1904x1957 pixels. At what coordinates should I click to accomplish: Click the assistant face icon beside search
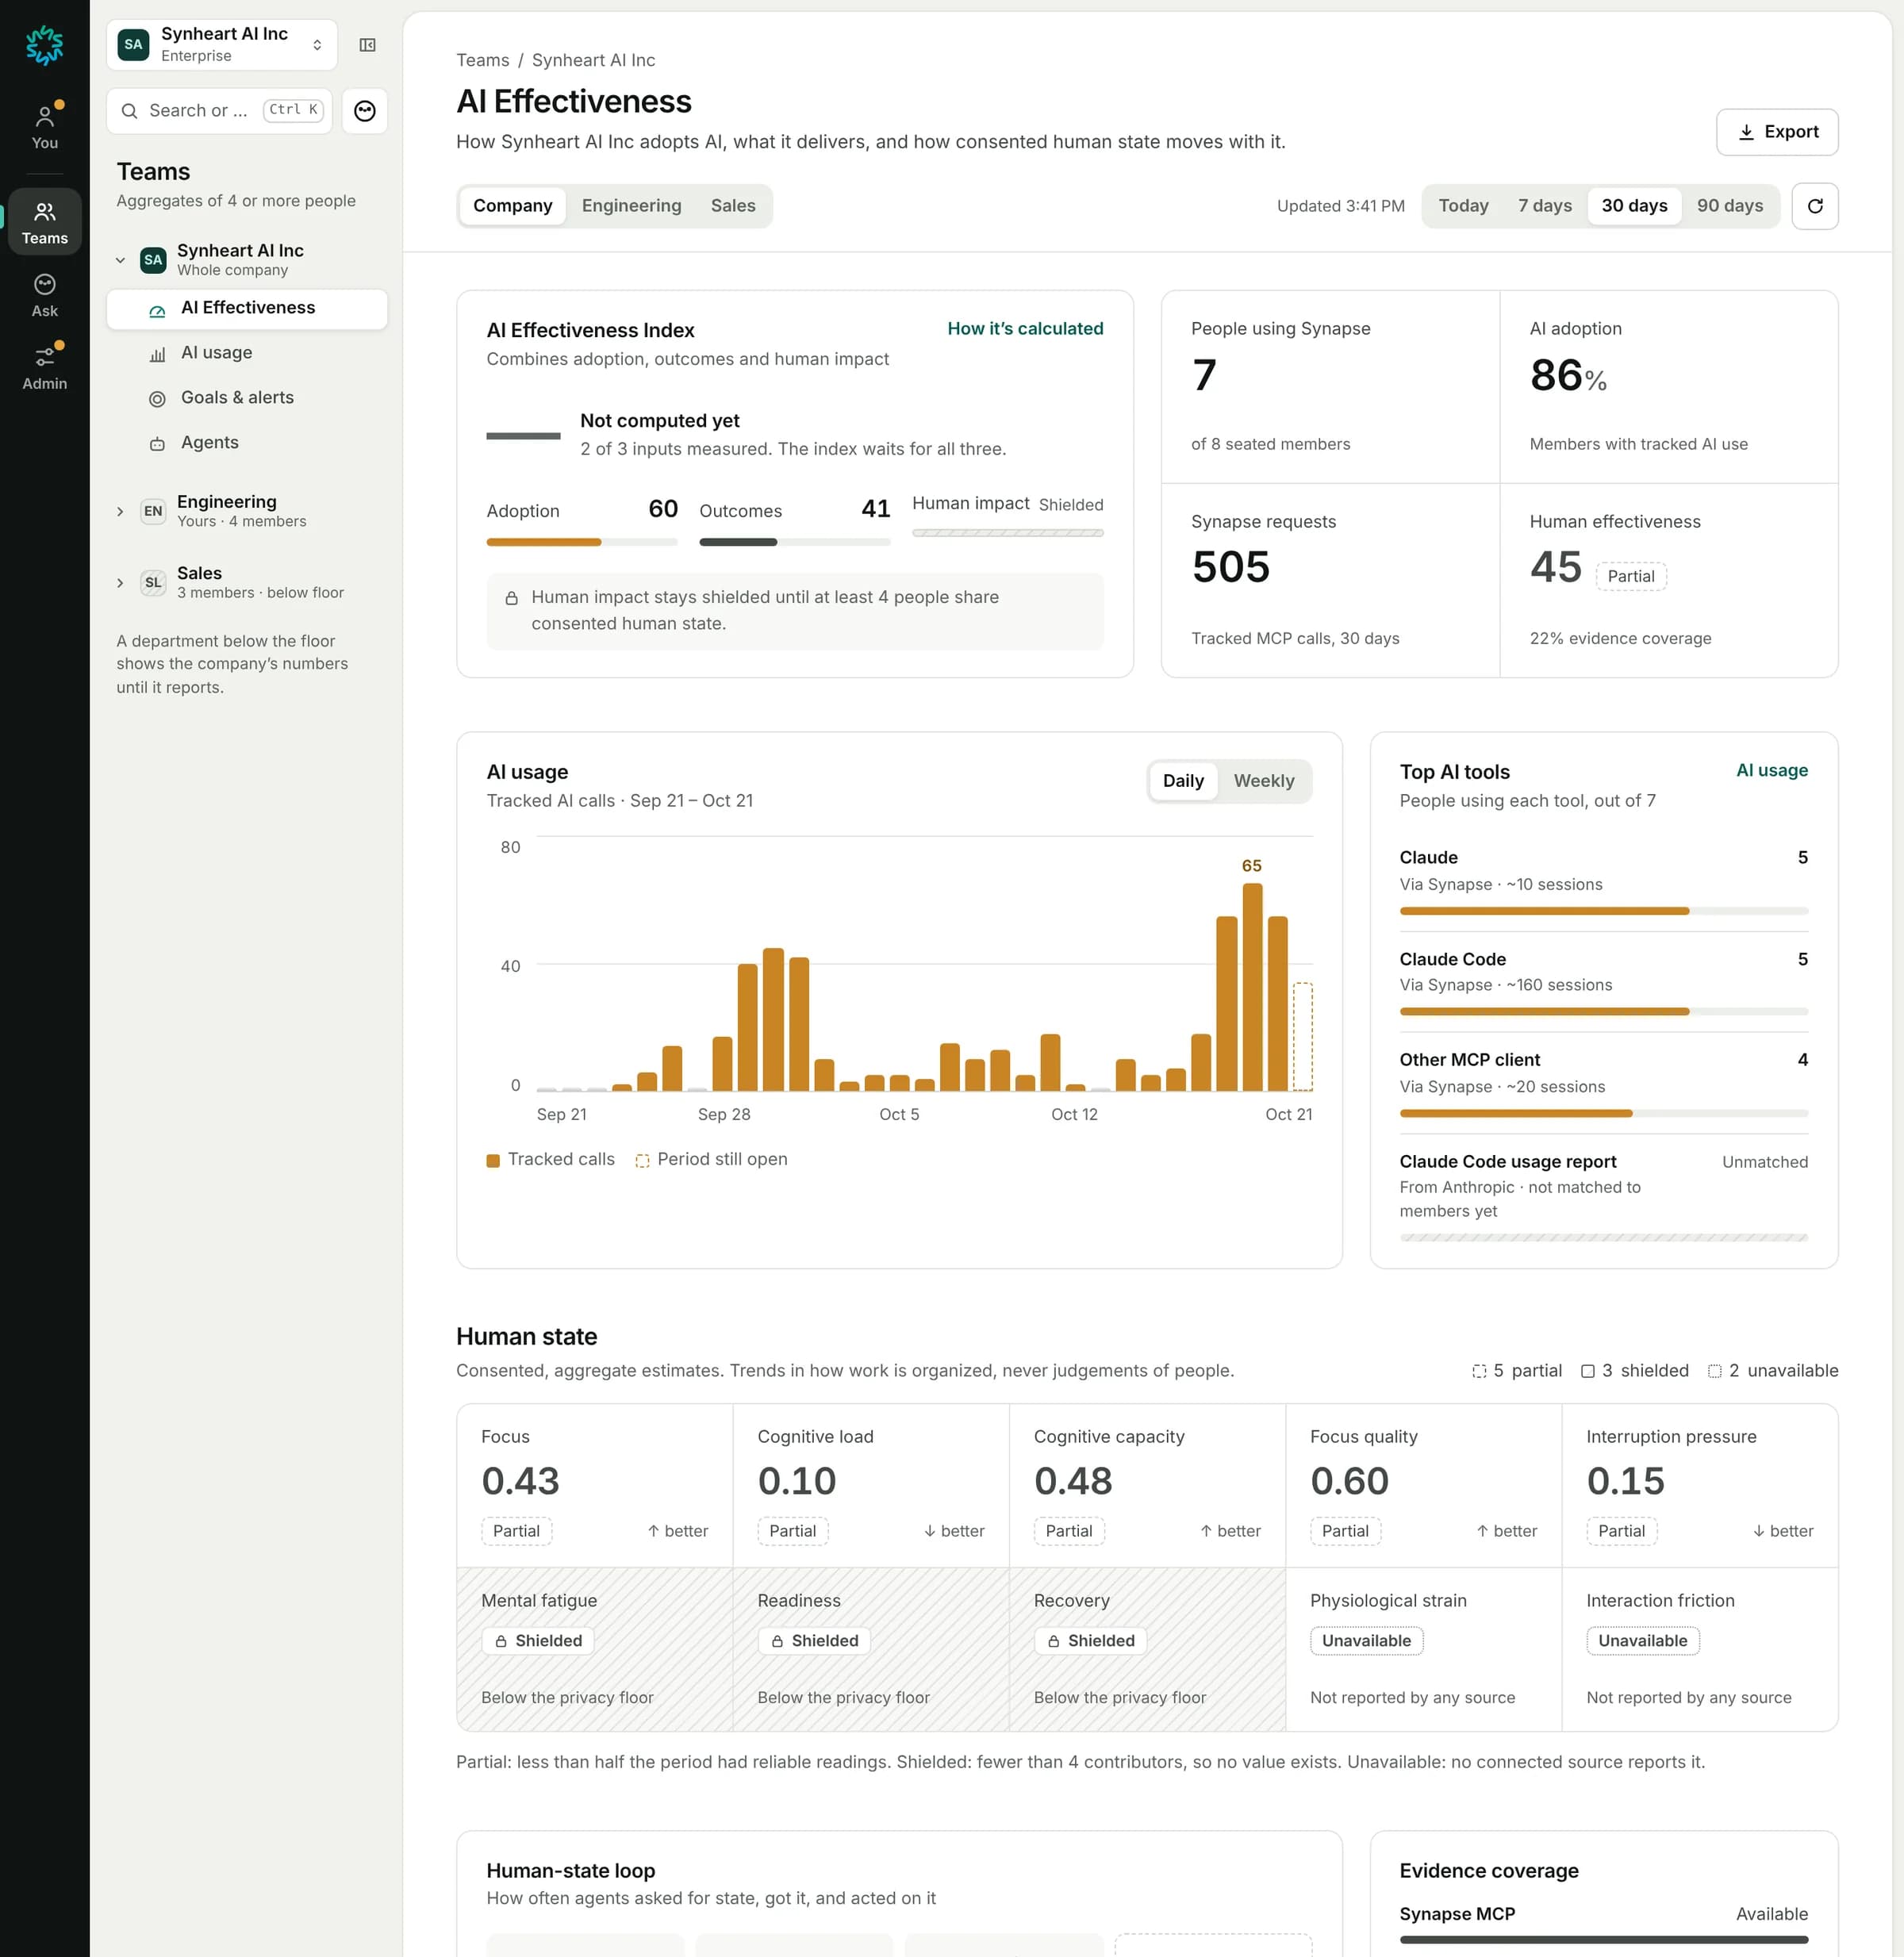tap(365, 111)
